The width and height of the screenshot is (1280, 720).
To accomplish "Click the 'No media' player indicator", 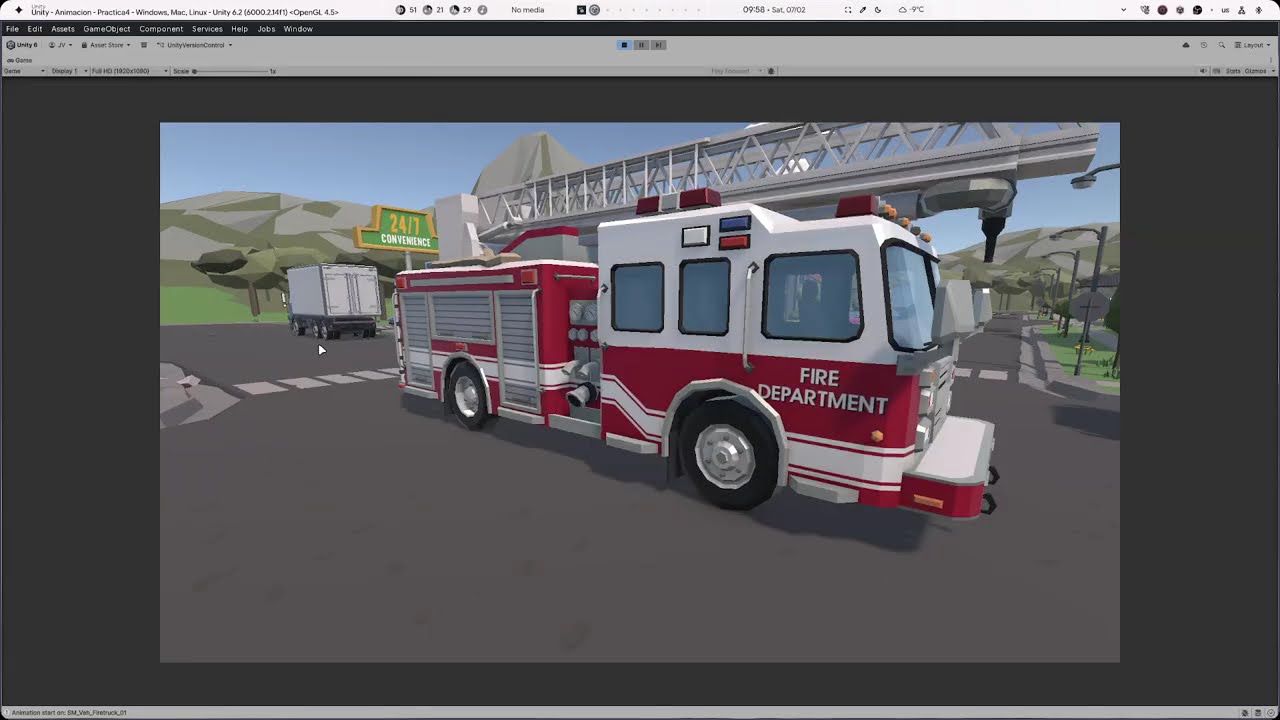I will point(527,10).
